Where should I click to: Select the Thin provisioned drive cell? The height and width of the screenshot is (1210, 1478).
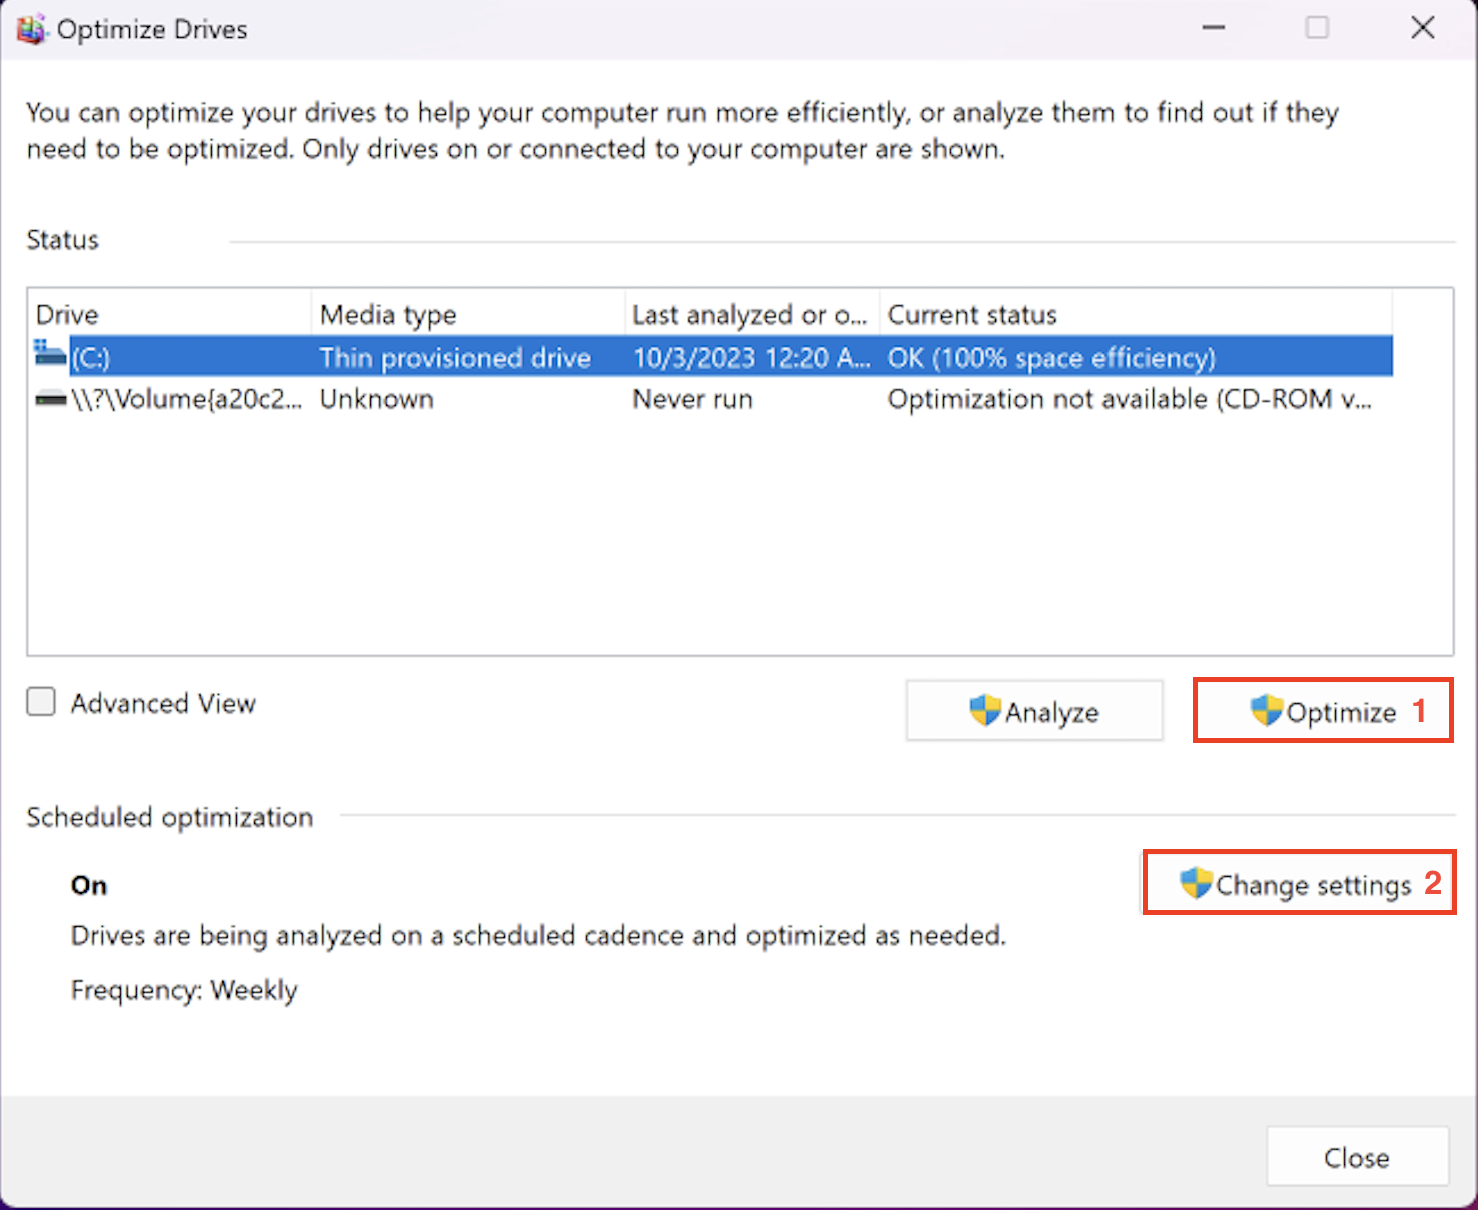click(x=455, y=358)
